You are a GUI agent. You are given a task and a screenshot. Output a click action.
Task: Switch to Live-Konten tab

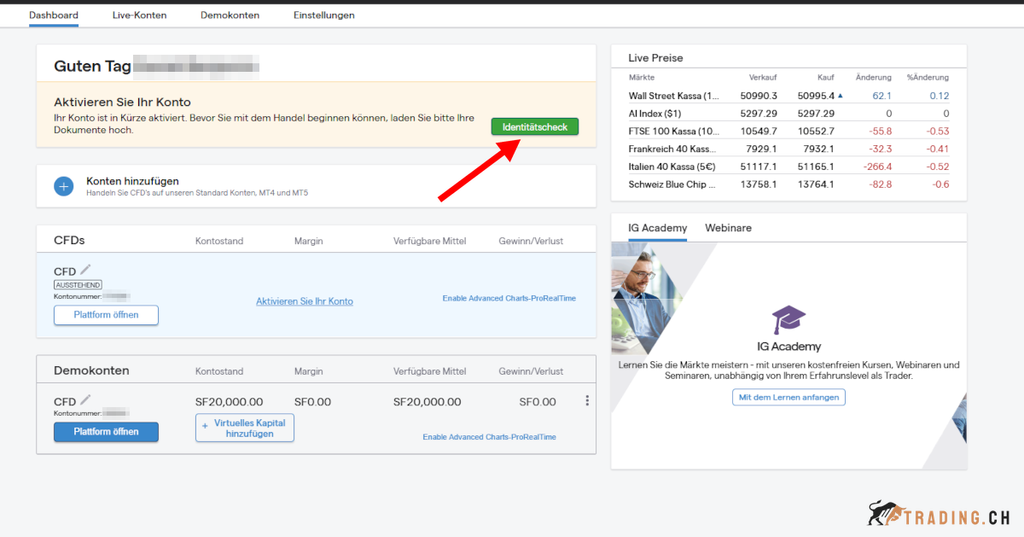[139, 15]
